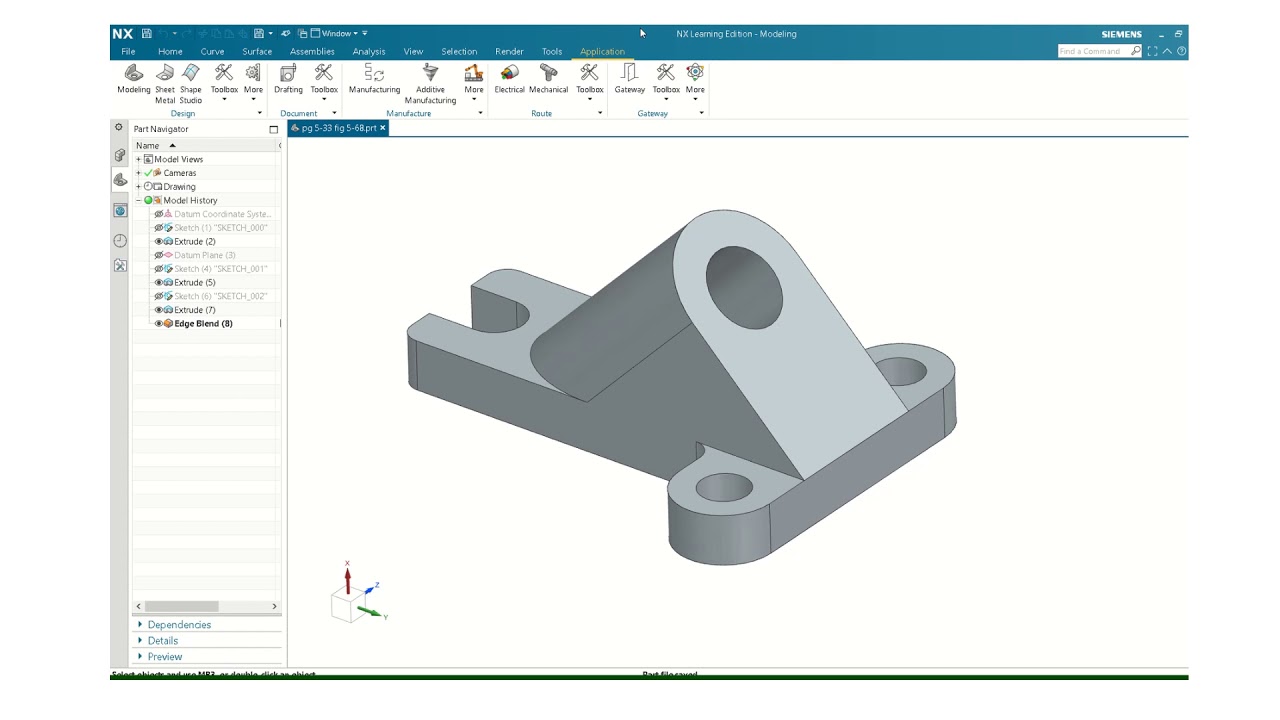Image resolution: width=1280 pixels, height=720 pixels.
Task: Switch to the Gateway application
Action: [629, 79]
